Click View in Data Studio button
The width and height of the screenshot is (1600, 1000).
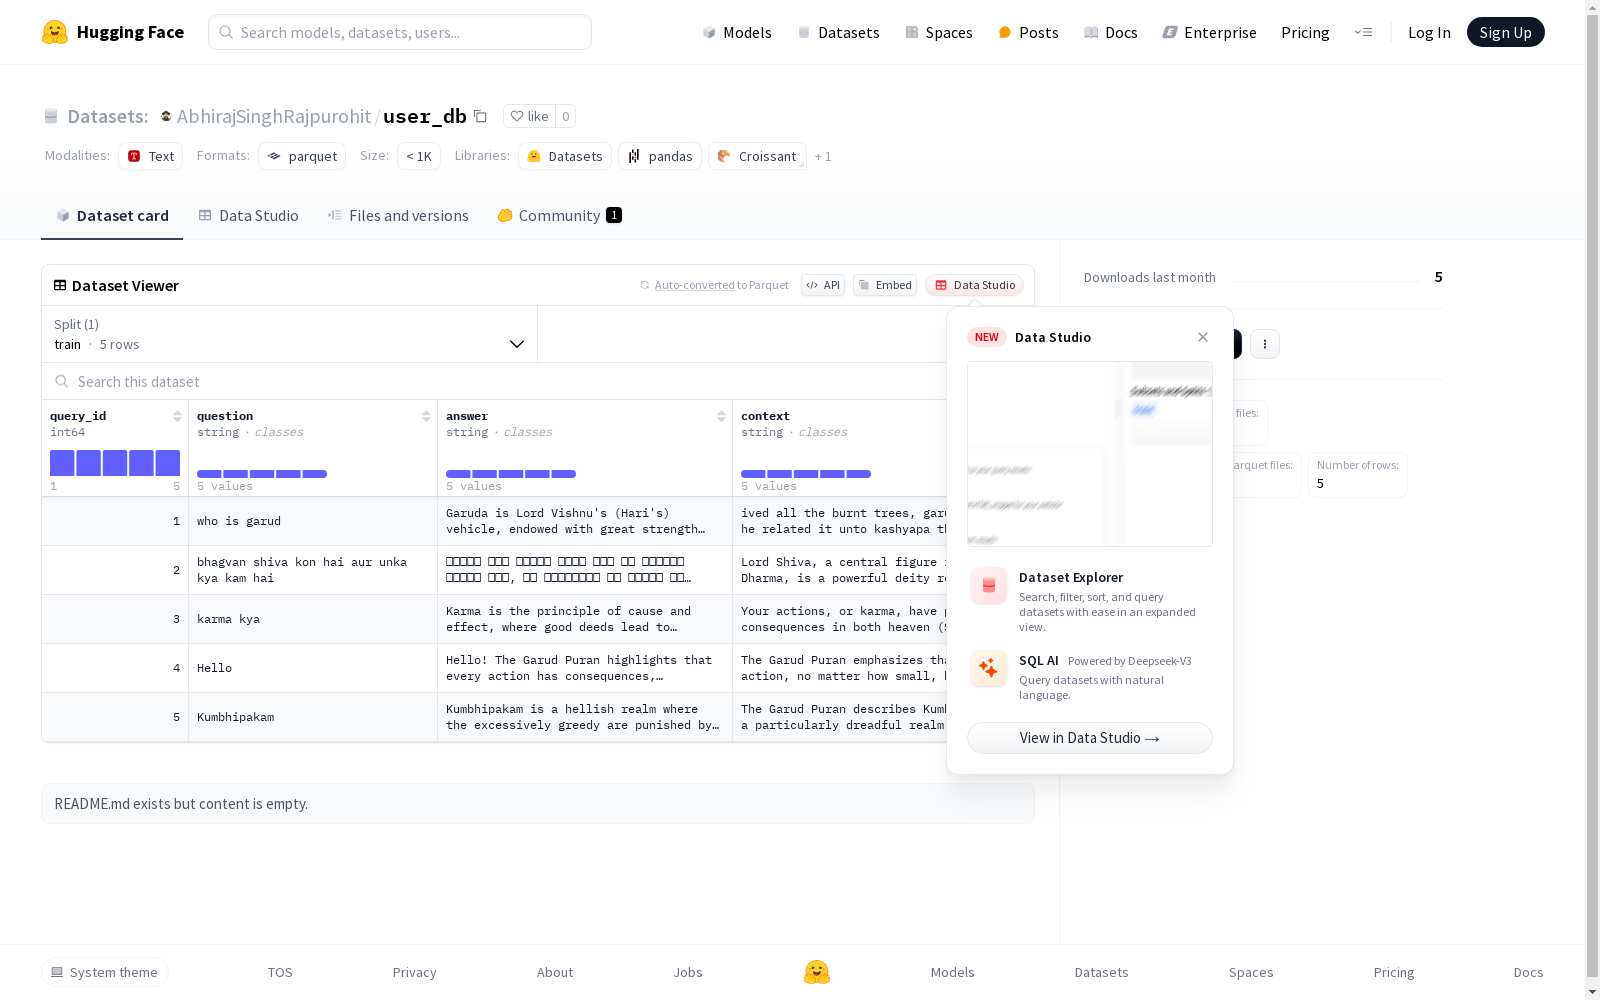coord(1090,738)
